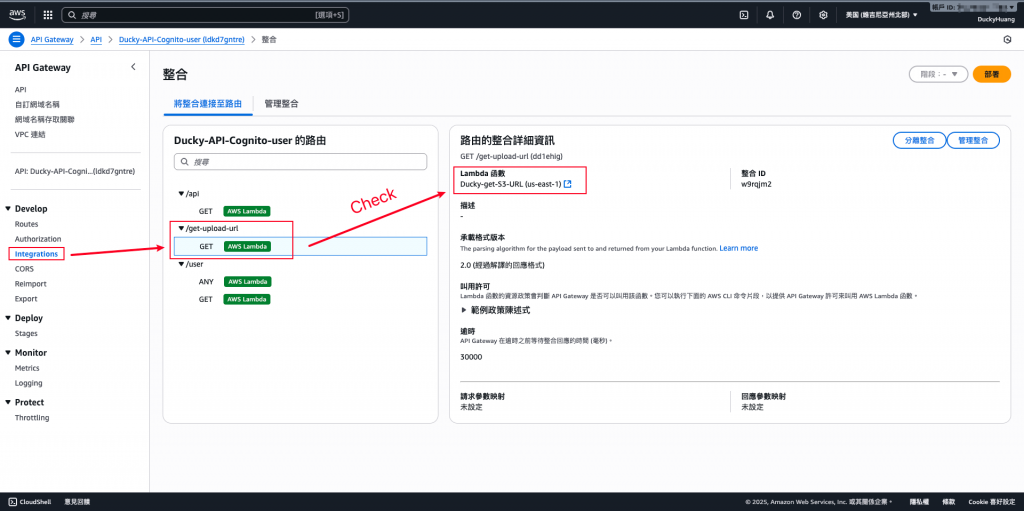Open 自訂網域名稱 in sidebar
1024x511 pixels.
coord(37,105)
